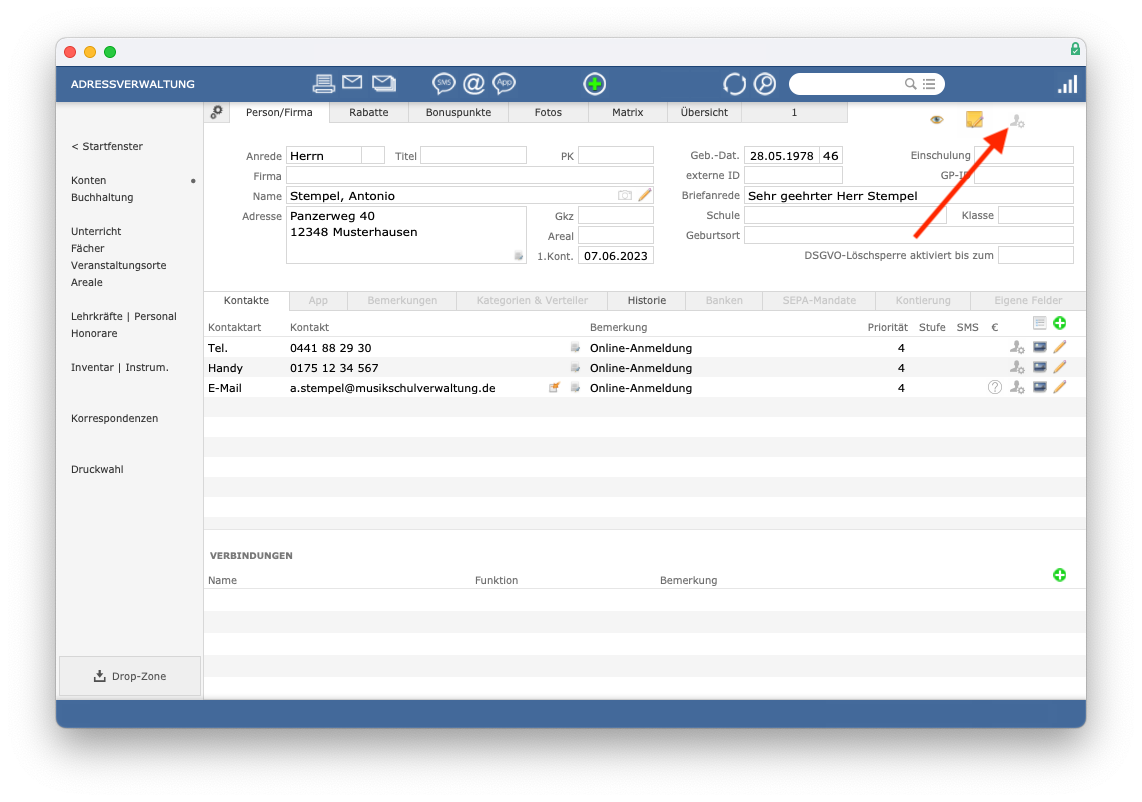Click the gear settings icon beside tabs

[216, 112]
